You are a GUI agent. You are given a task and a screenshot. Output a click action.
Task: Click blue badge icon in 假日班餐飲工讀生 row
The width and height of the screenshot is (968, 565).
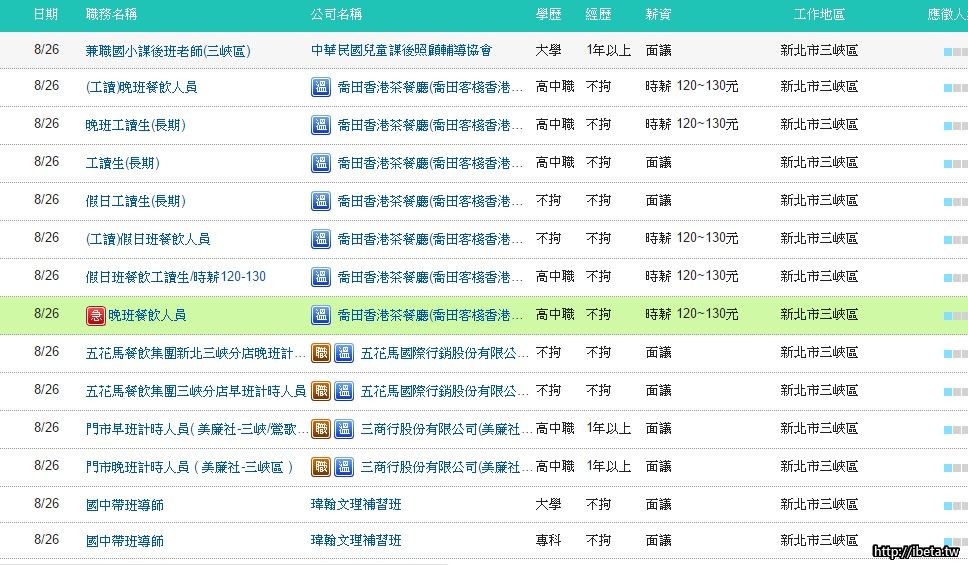point(321,277)
